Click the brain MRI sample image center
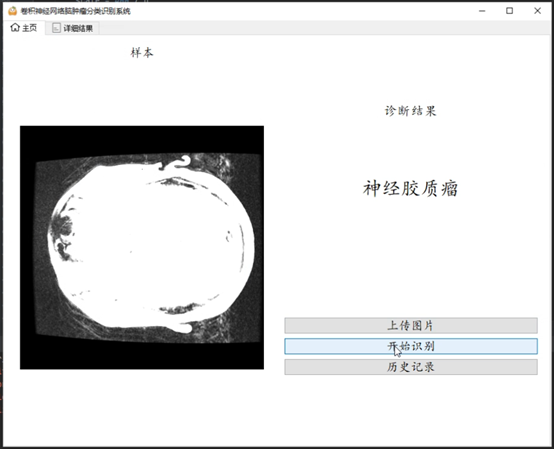554x449 pixels. pyautogui.click(x=142, y=247)
